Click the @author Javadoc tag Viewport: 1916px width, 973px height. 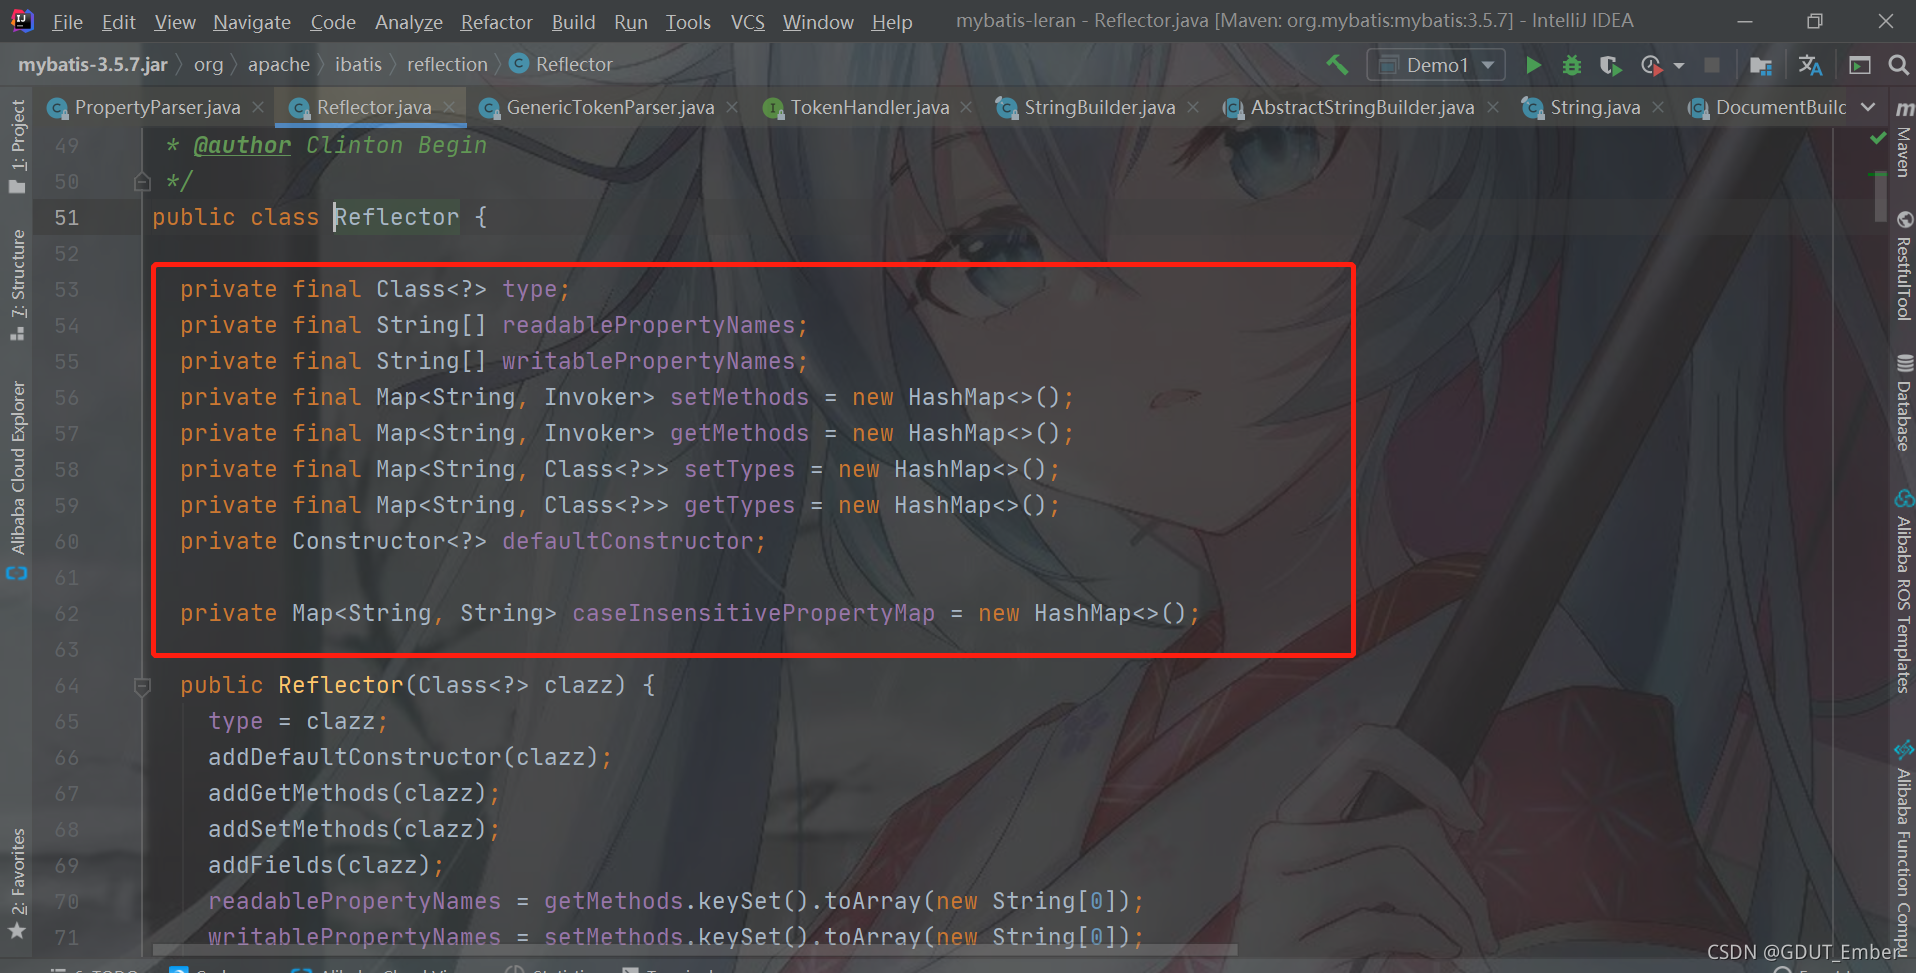click(242, 146)
